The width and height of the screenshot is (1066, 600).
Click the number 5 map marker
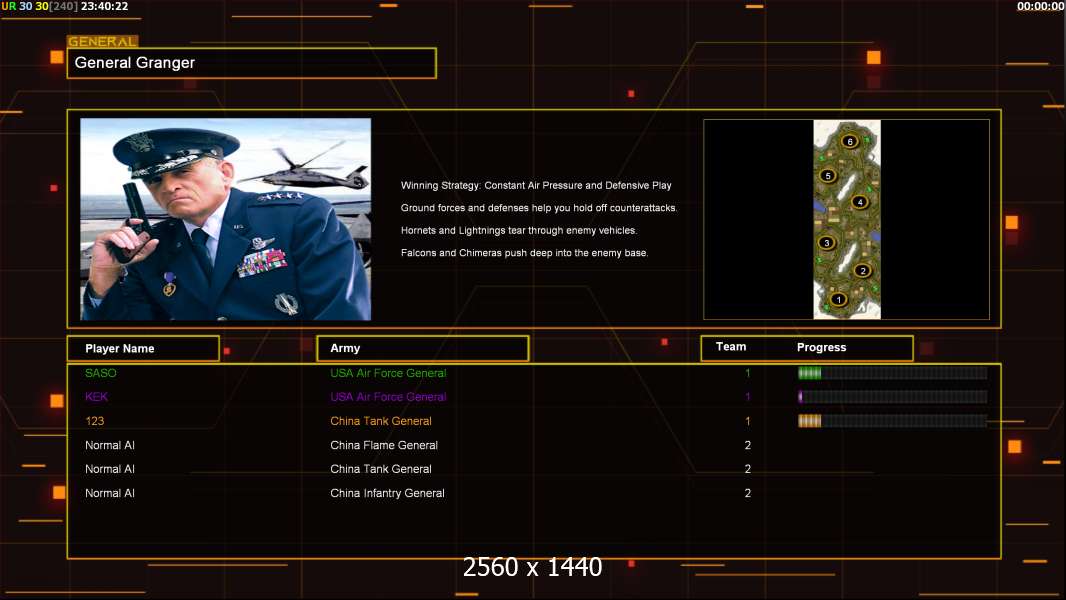[x=827, y=176]
